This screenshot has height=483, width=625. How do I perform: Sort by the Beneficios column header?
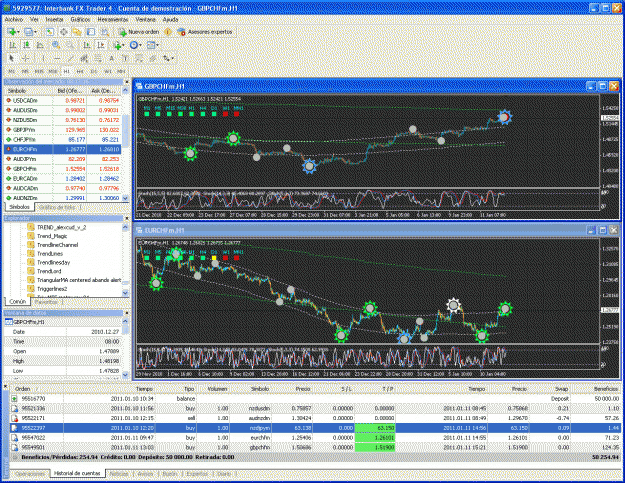tap(606, 389)
